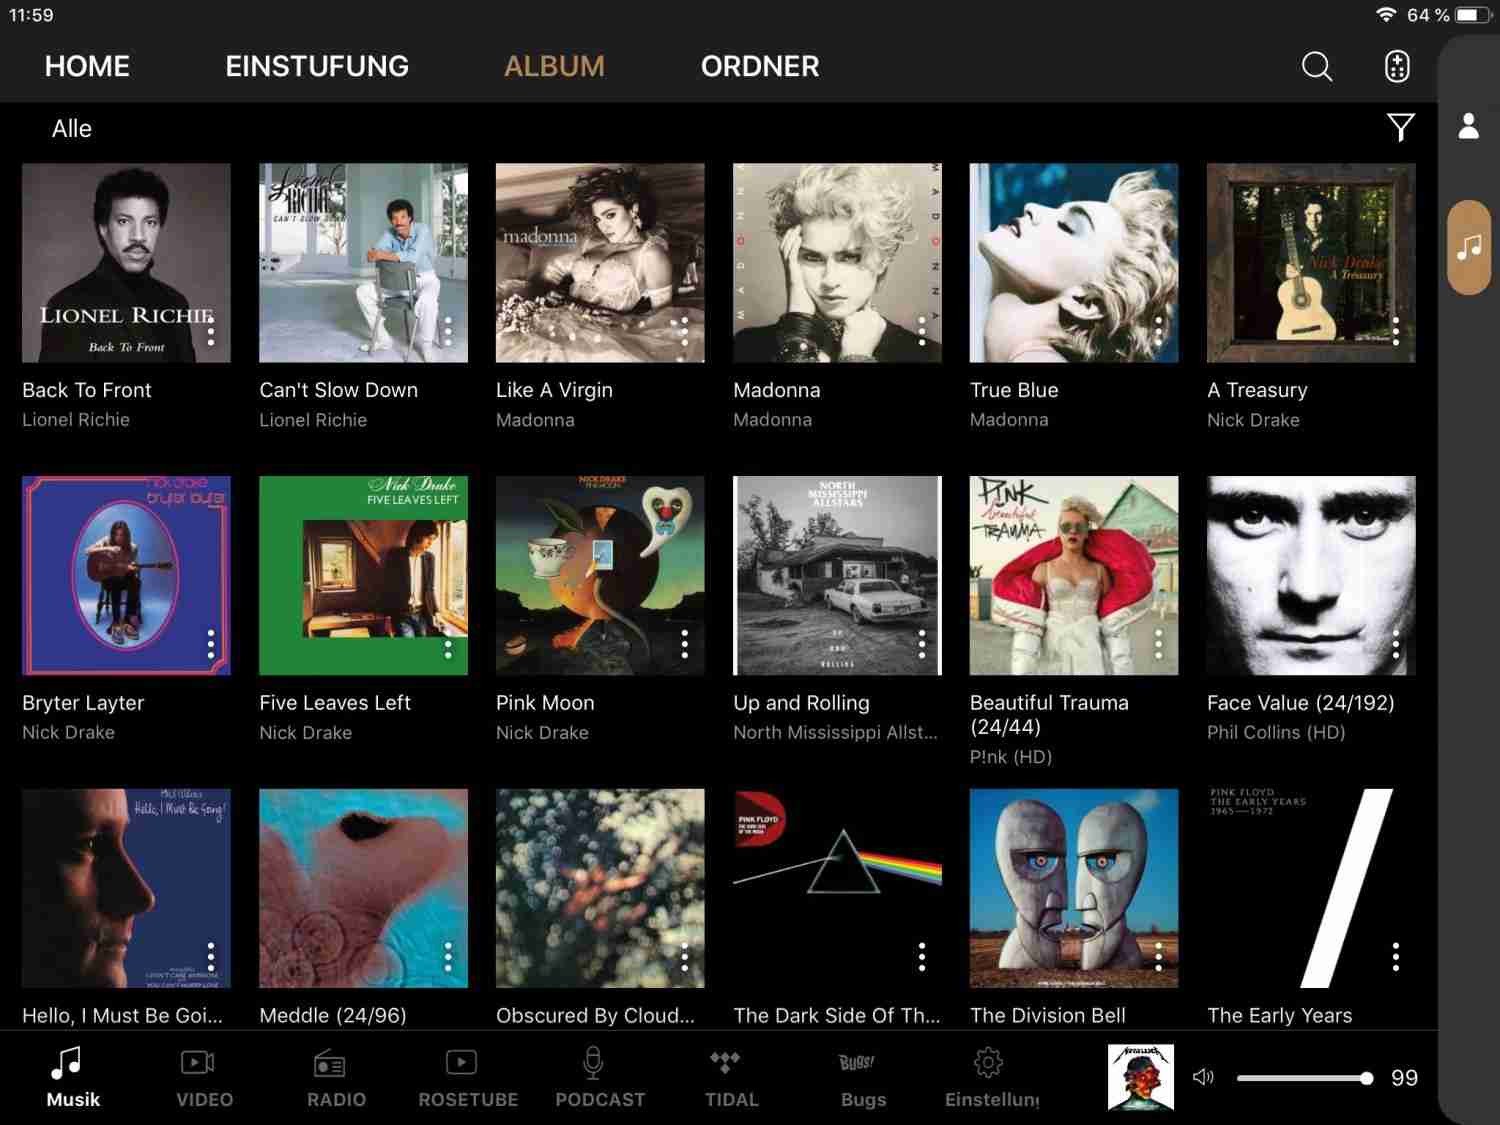Open the search magnifier icon

click(1317, 66)
